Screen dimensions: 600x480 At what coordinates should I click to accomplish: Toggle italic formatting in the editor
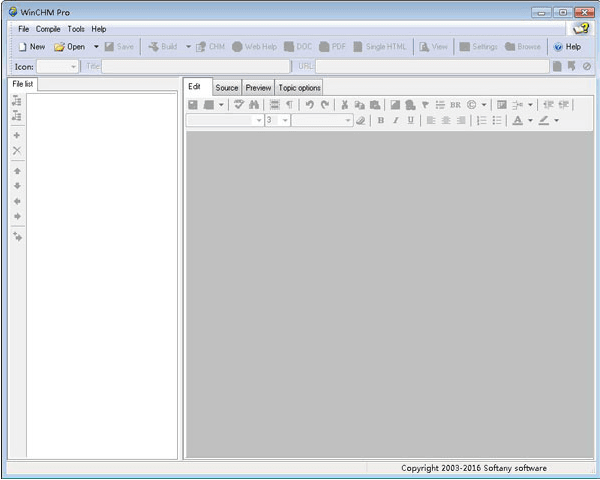395,120
